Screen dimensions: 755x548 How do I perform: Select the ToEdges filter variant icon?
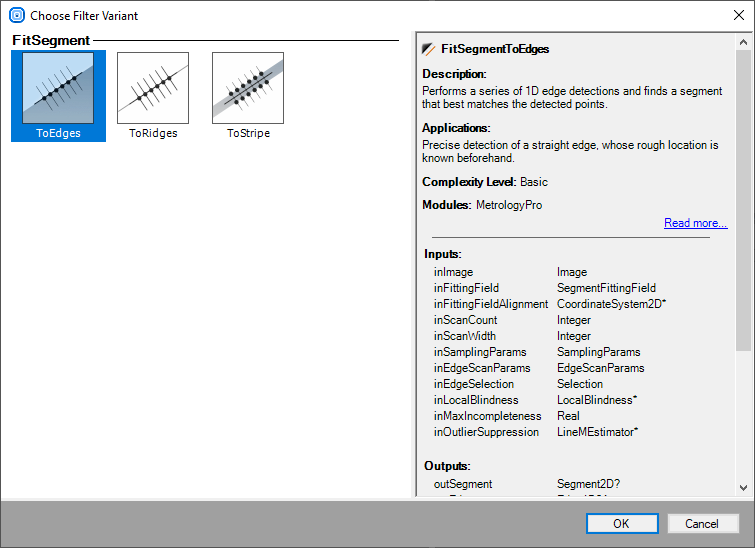pyautogui.click(x=58, y=88)
